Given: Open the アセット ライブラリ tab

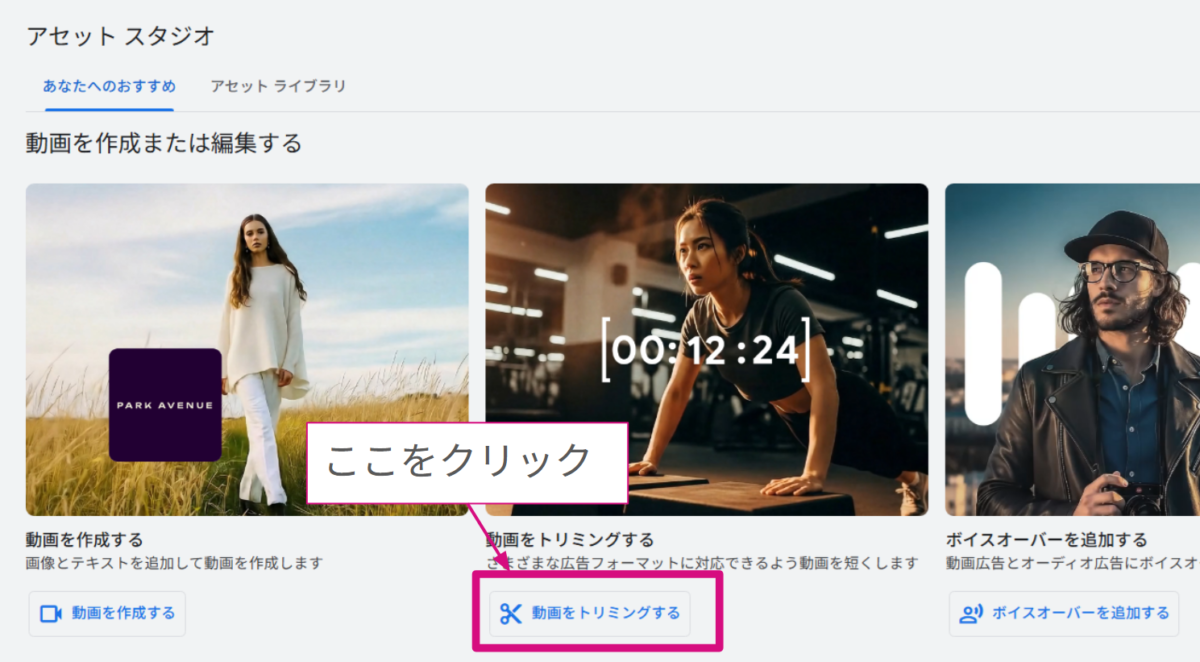Looking at the screenshot, I should click(278, 86).
